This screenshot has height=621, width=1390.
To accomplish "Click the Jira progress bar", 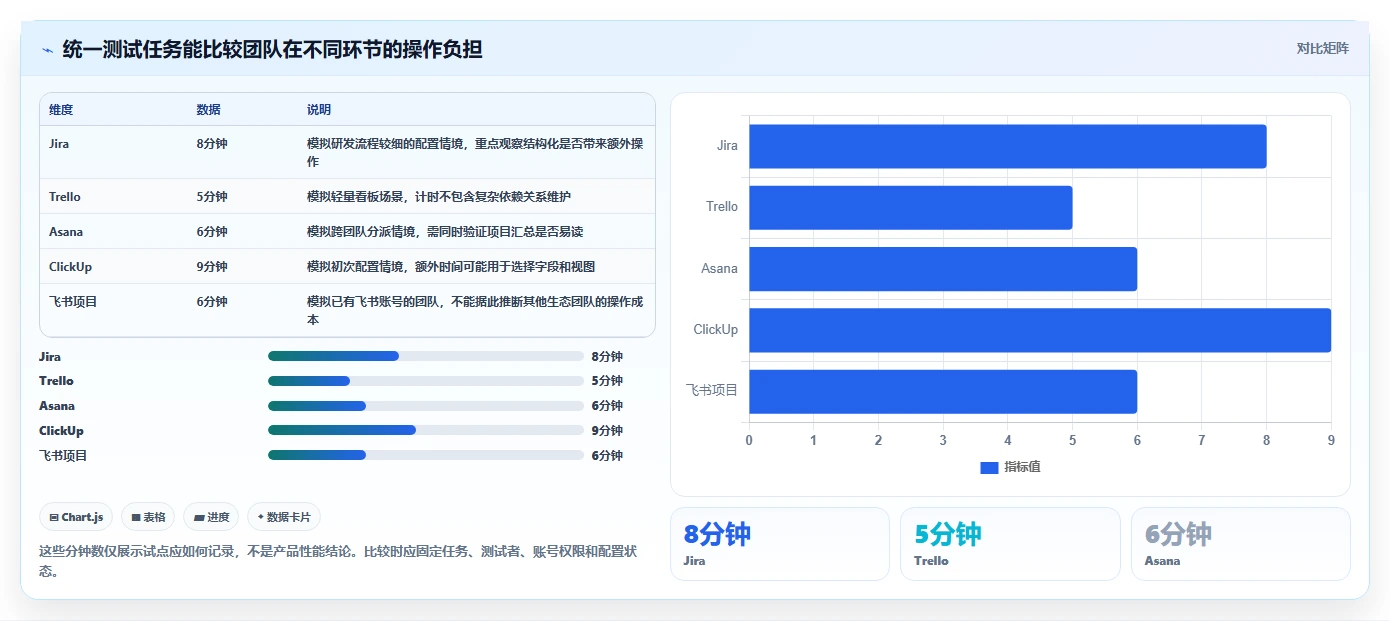I will coord(426,356).
